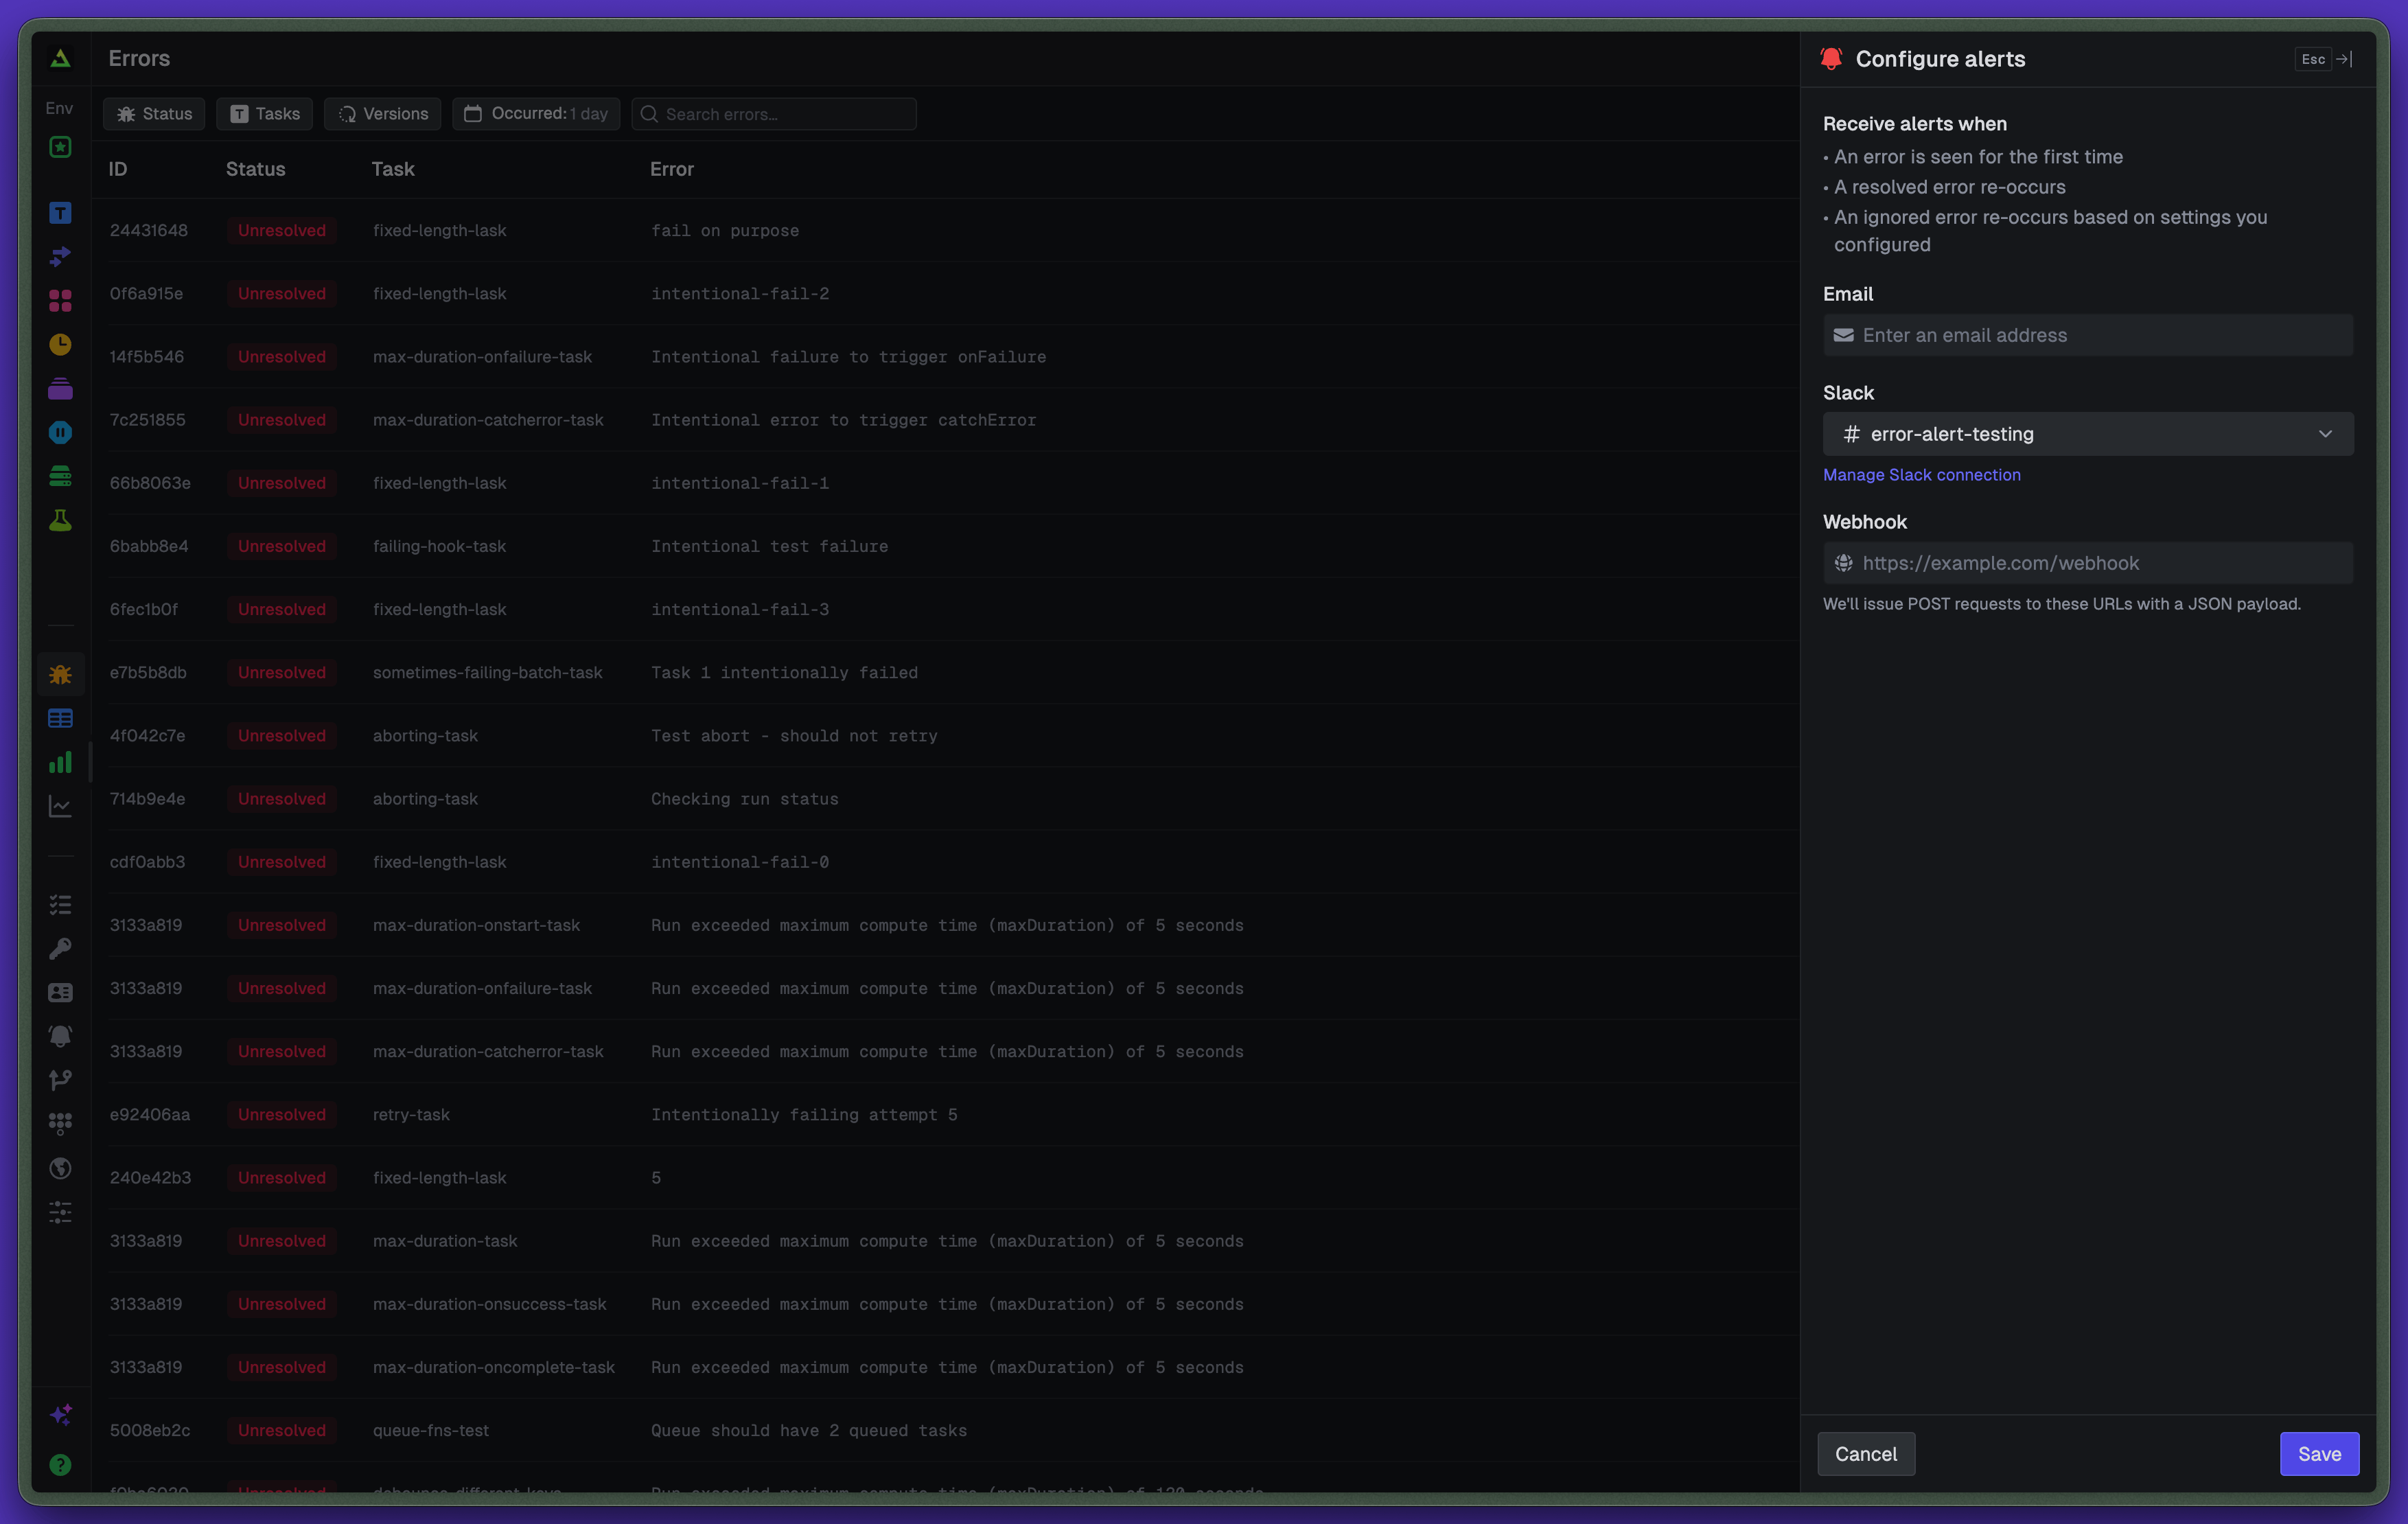Image resolution: width=2408 pixels, height=1524 pixels.
Task: Click the branch arrow sidebar icon
Action: (60, 1080)
